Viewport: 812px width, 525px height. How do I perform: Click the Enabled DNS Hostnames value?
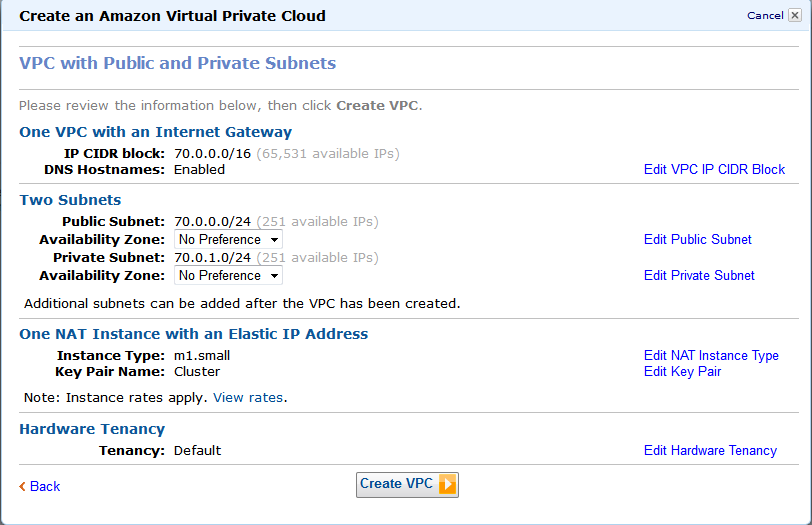point(199,170)
